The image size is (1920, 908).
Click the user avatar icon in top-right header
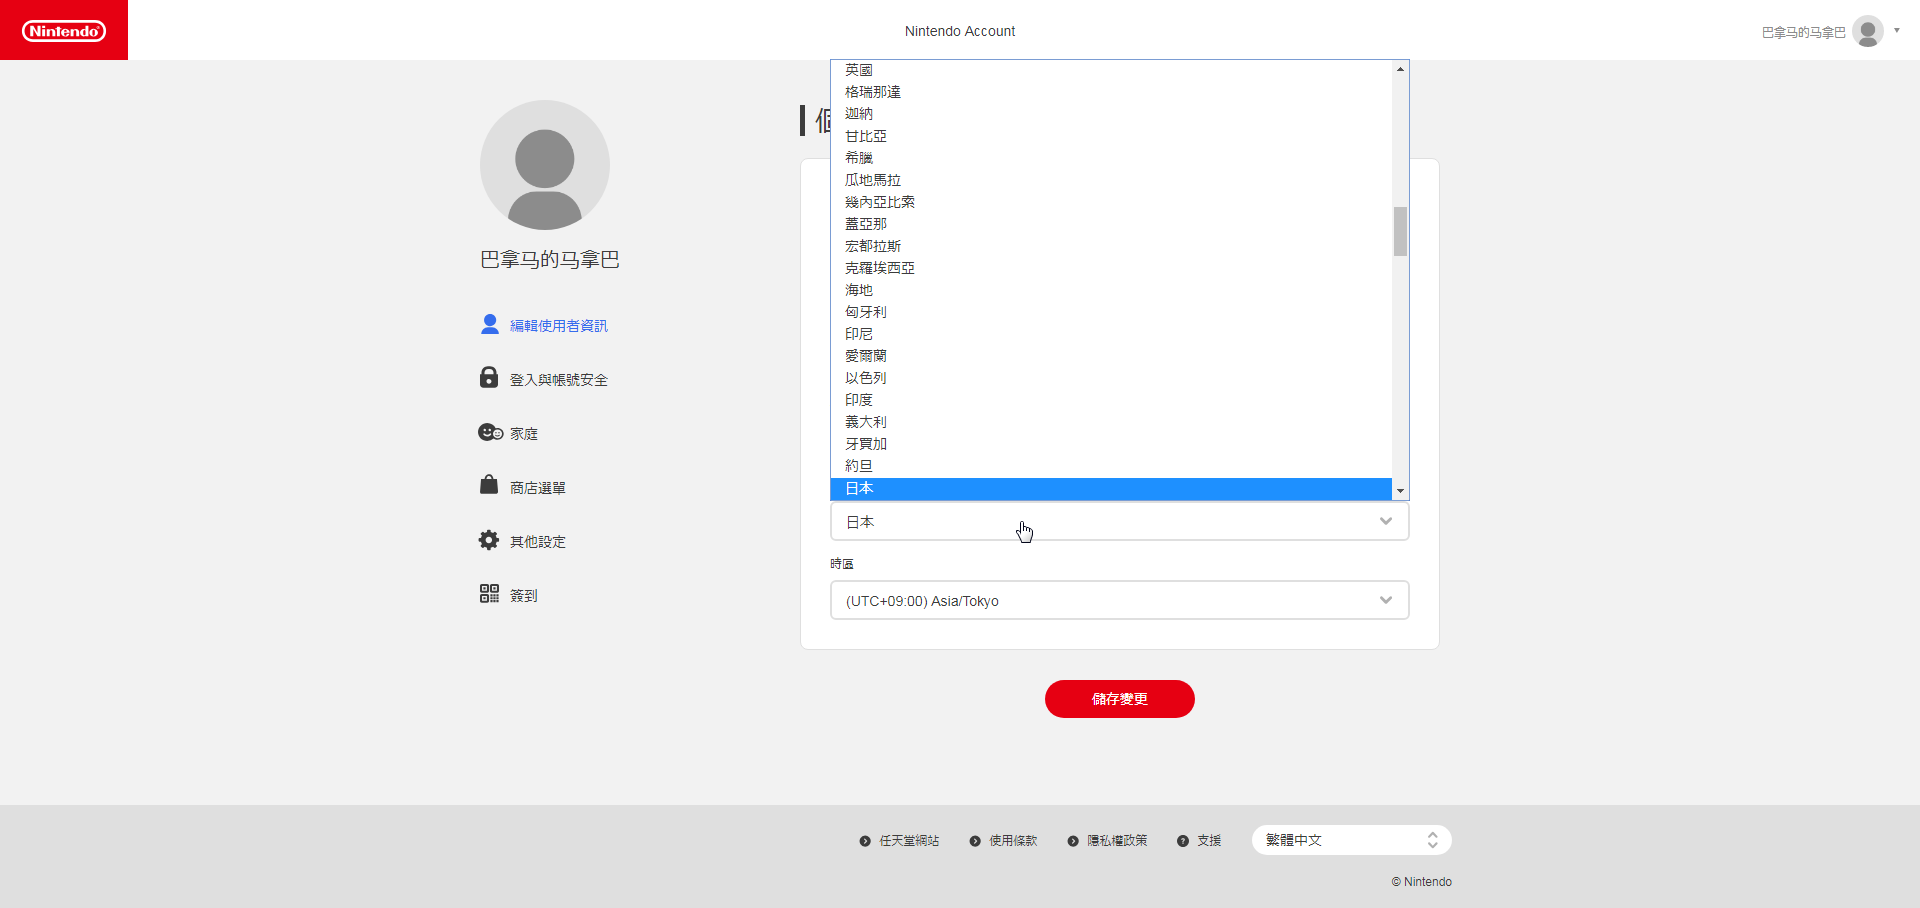(1867, 31)
